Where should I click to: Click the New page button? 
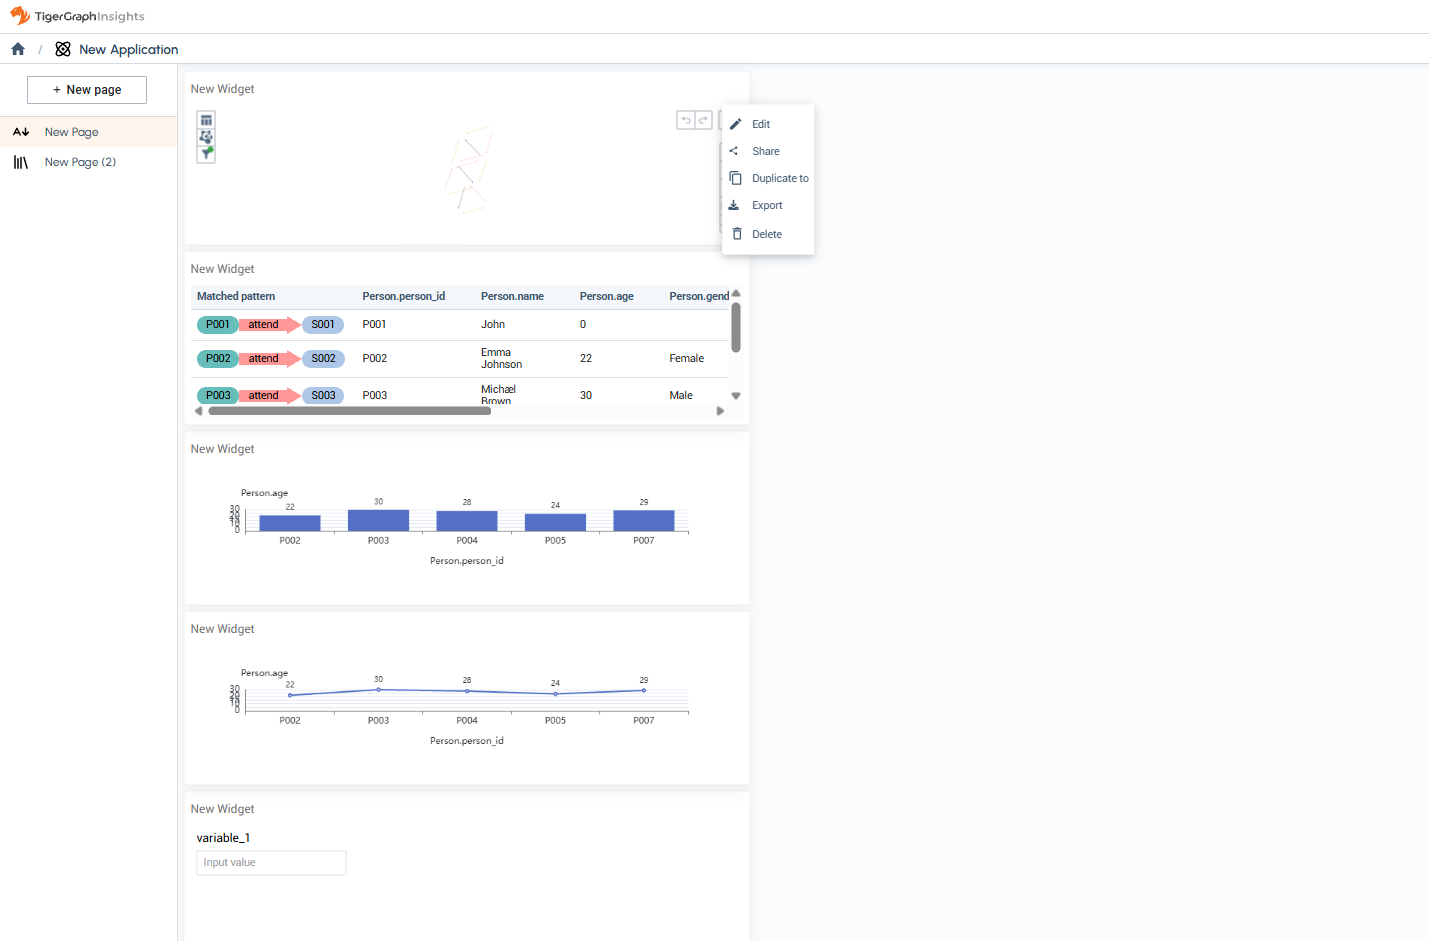tap(87, 90)
